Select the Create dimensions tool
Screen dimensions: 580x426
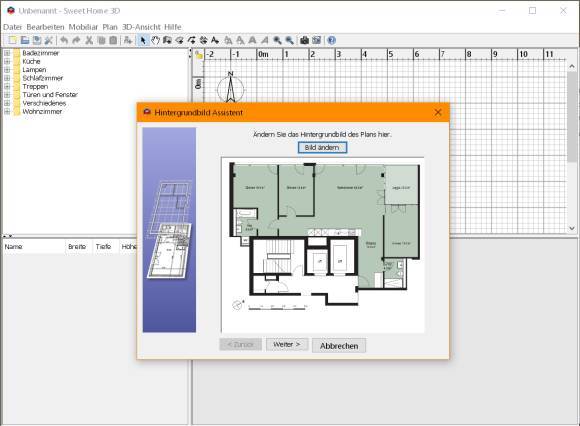coord(203,40)
